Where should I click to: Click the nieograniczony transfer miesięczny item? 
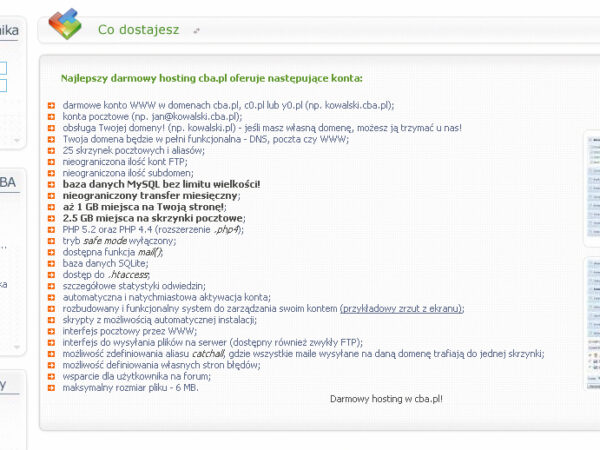[147, 196]
